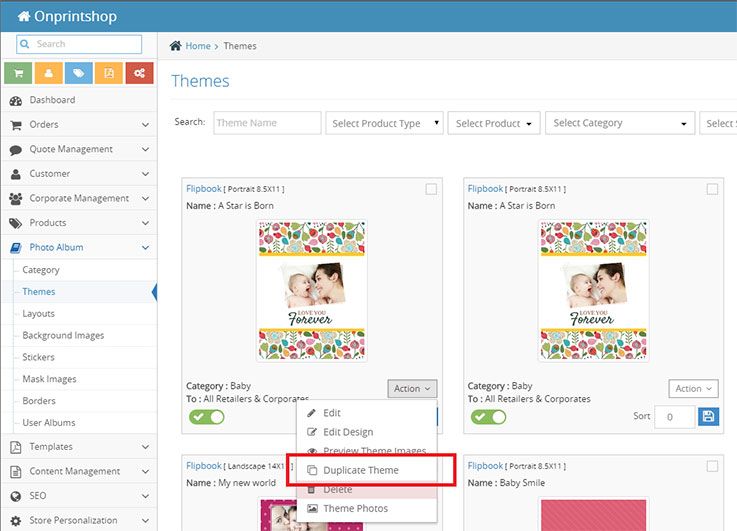The width and height of the screenshot is (737, 531).
Task: Open the Select Product Type dropdown
Action: click(385, 123)
